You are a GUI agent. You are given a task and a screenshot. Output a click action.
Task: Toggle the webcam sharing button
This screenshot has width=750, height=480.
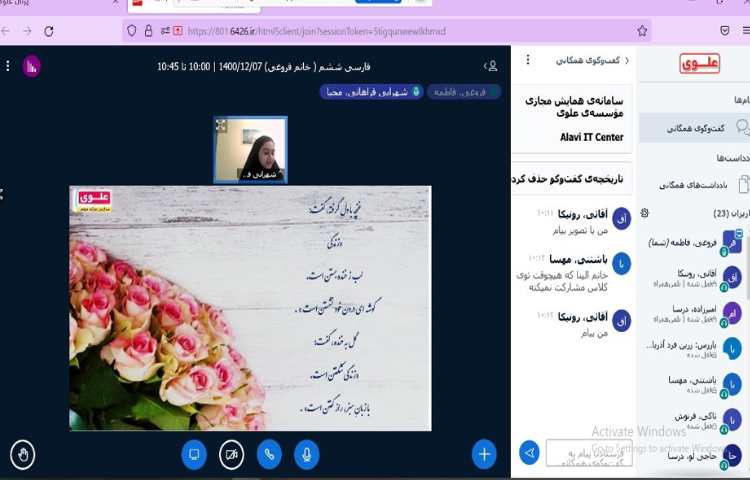pos(232,454)
